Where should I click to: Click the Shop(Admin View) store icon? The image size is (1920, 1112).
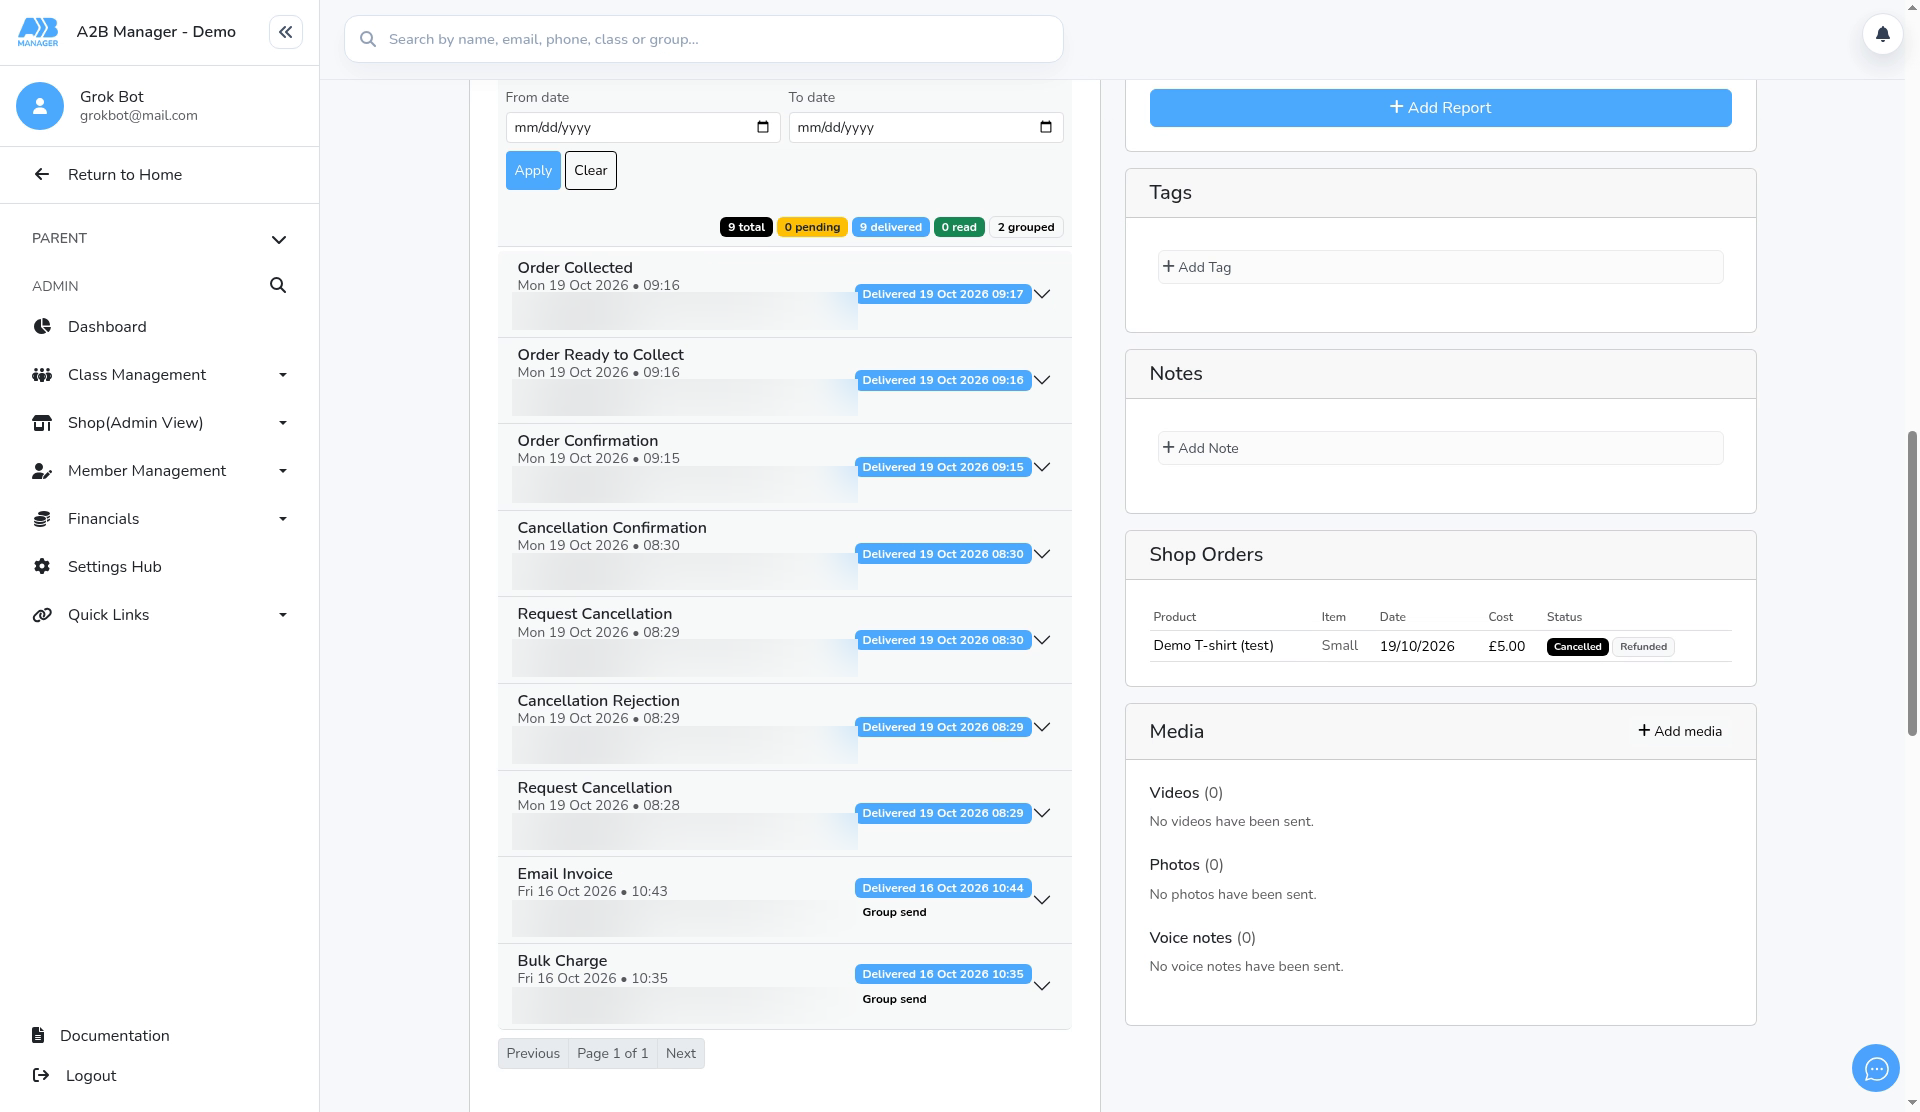coord(42,423)
